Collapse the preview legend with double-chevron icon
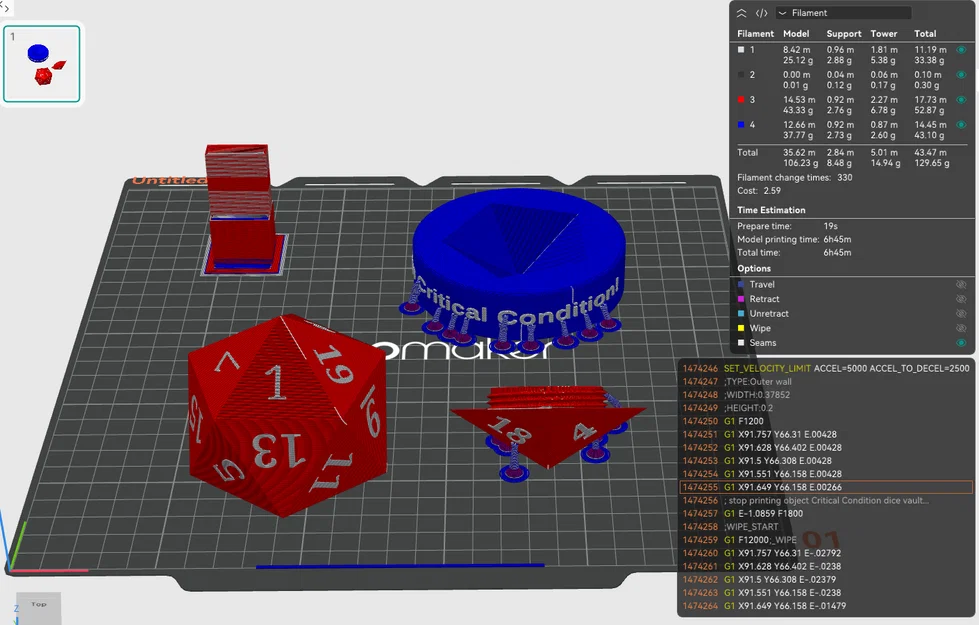 tap(741, 13)
